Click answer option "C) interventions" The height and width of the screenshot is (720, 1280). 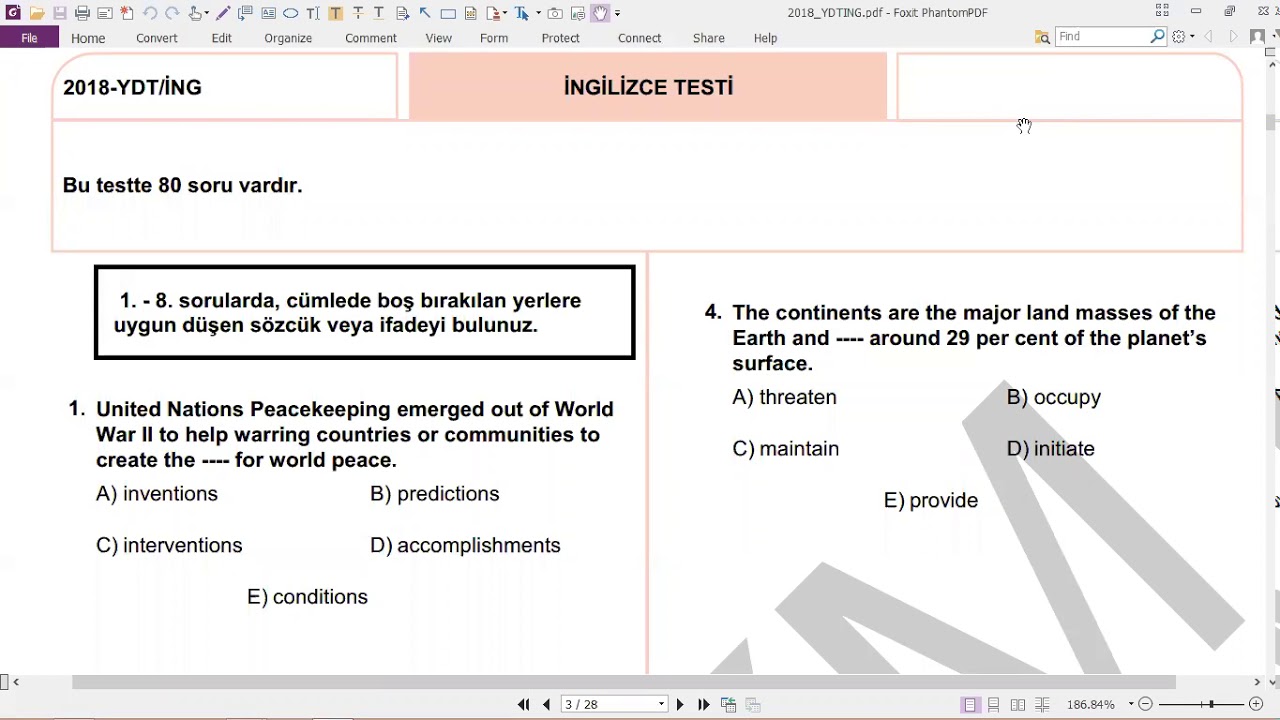[x=169, y=545]
